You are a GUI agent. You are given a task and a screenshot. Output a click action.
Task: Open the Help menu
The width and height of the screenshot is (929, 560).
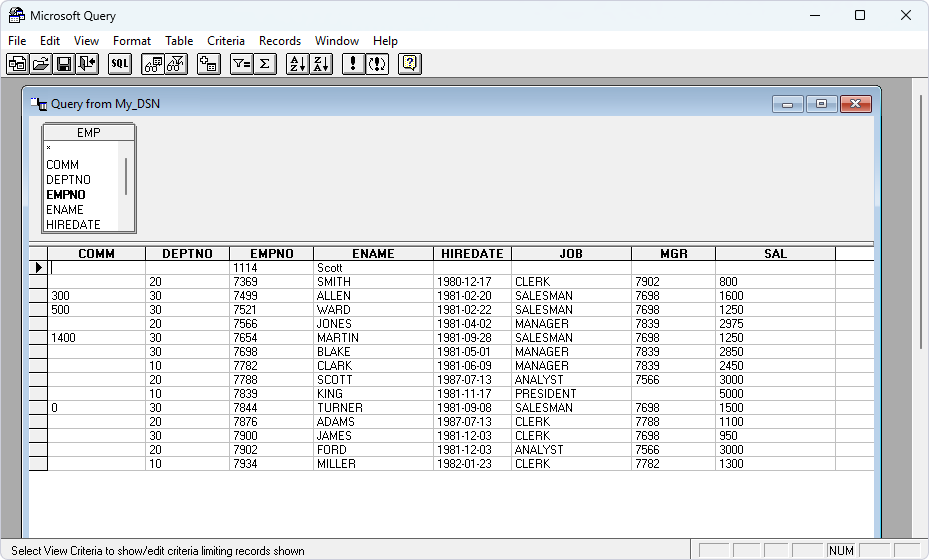pos(385,41)
